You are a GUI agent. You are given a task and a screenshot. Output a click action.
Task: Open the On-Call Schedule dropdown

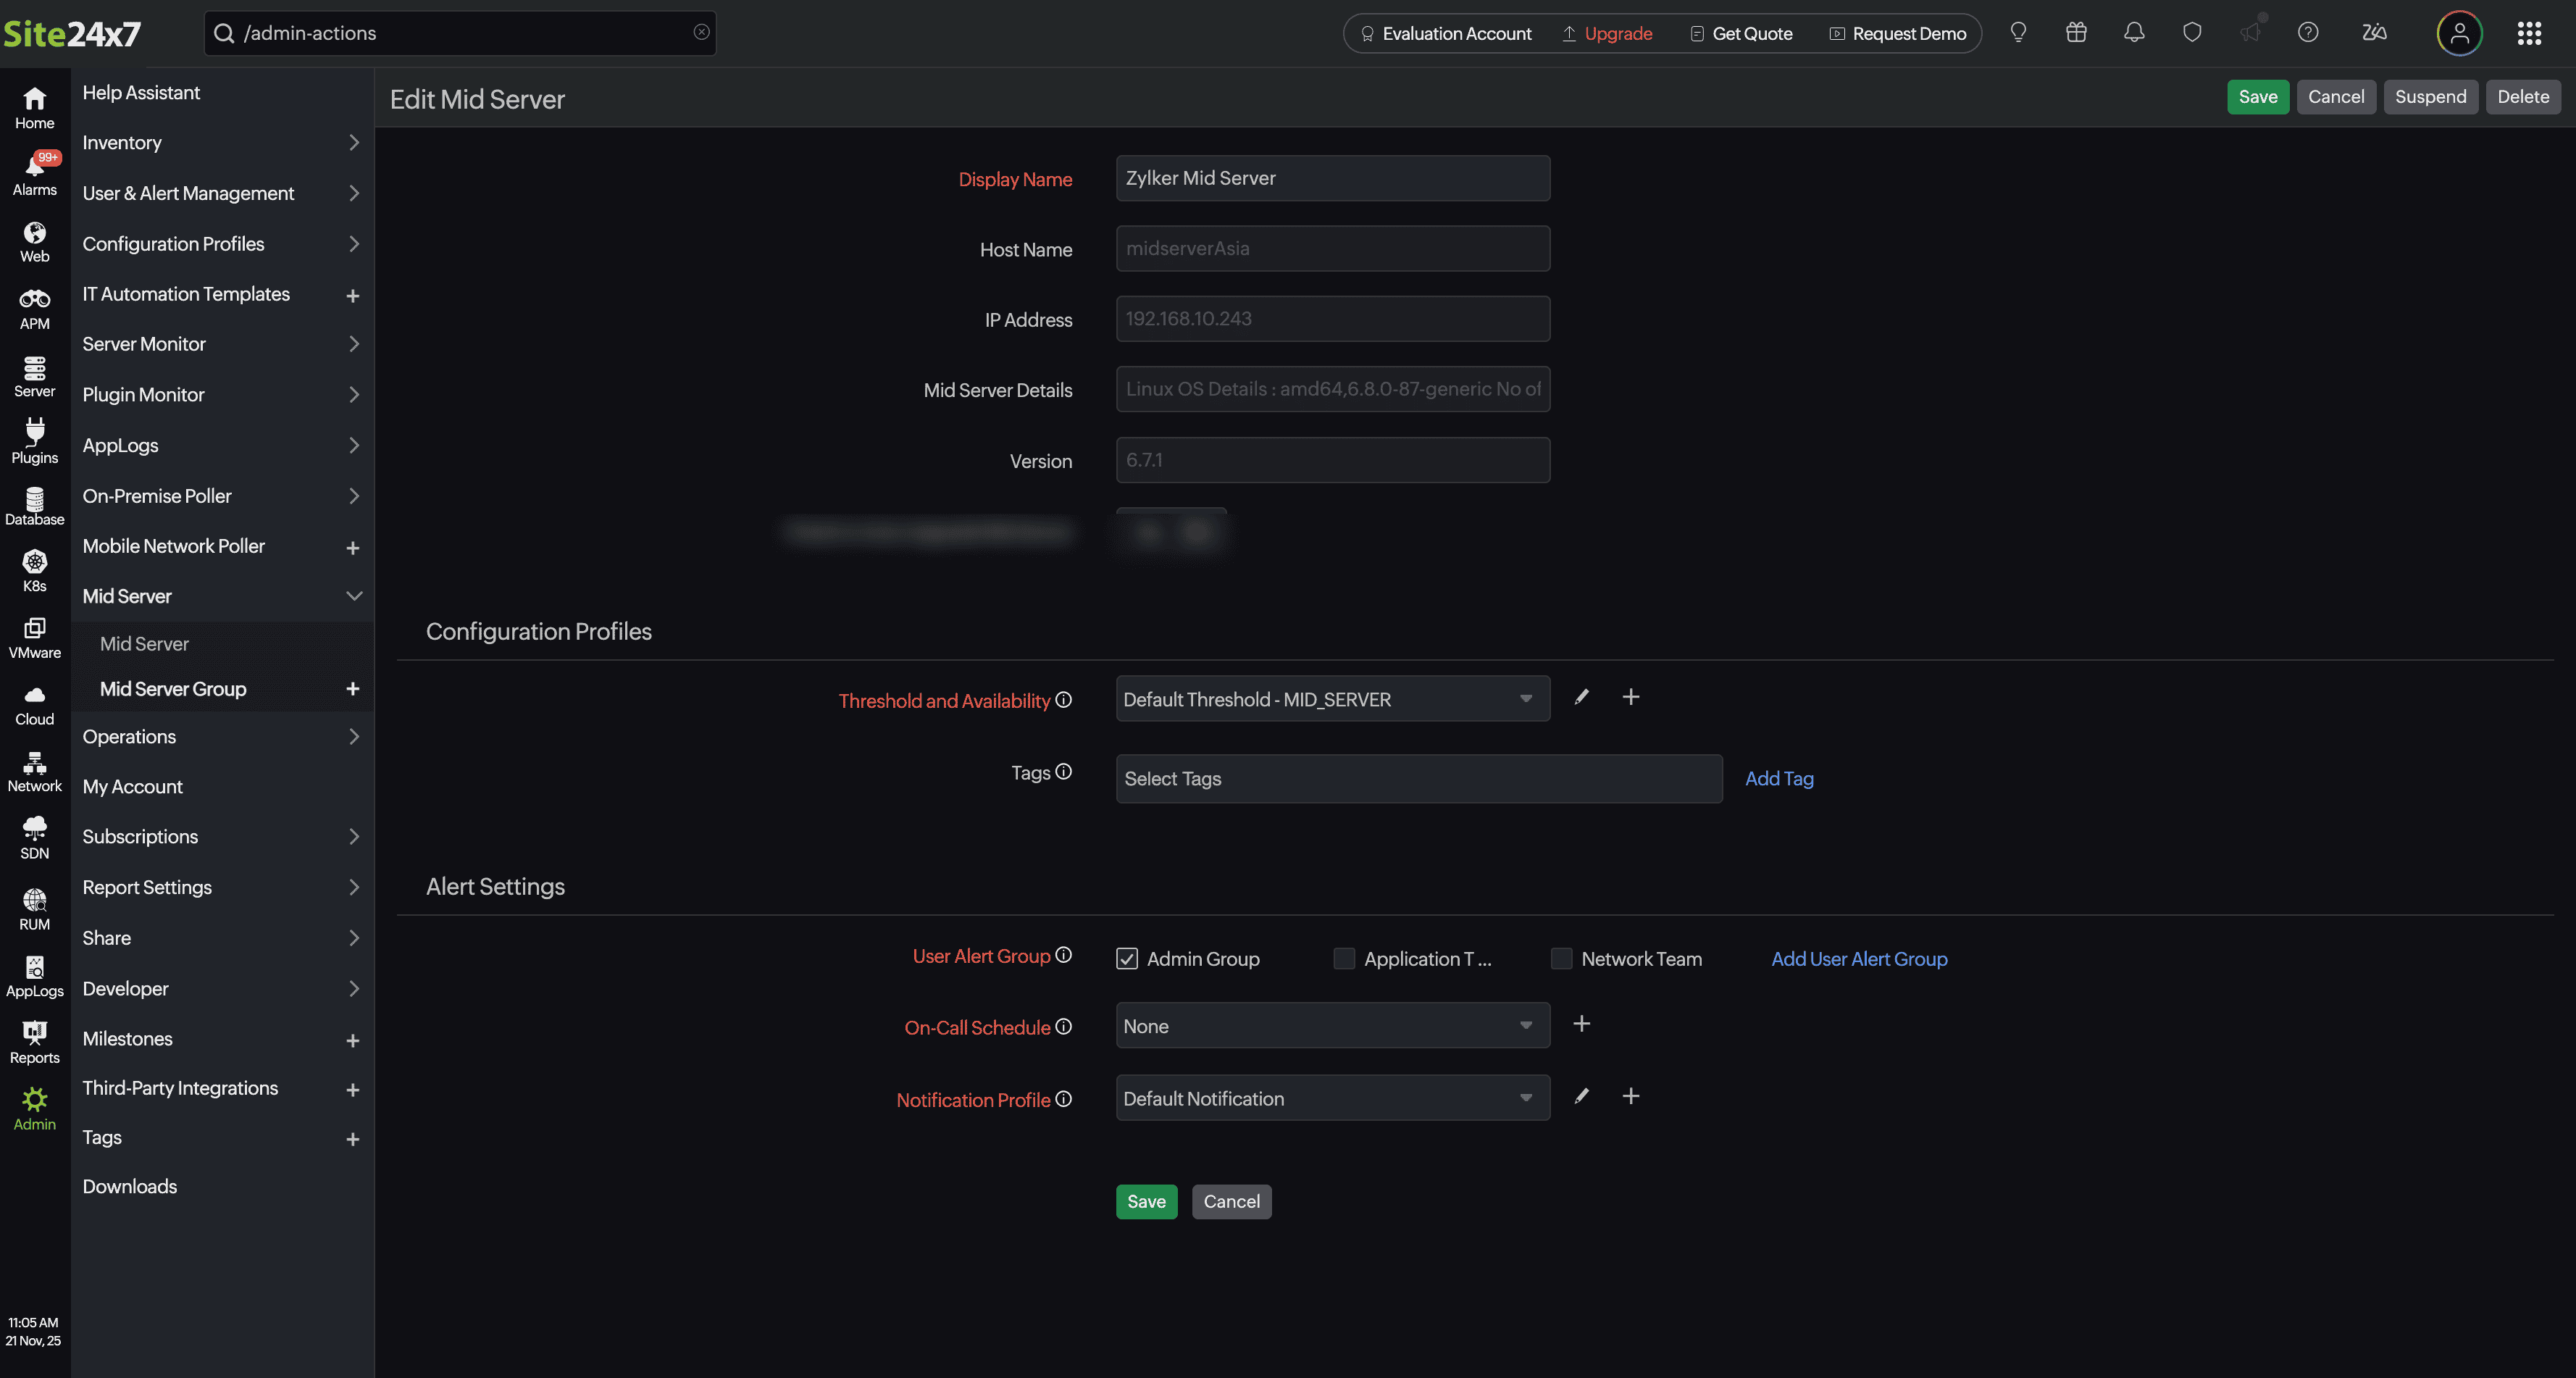(x=1332, y=1026)
